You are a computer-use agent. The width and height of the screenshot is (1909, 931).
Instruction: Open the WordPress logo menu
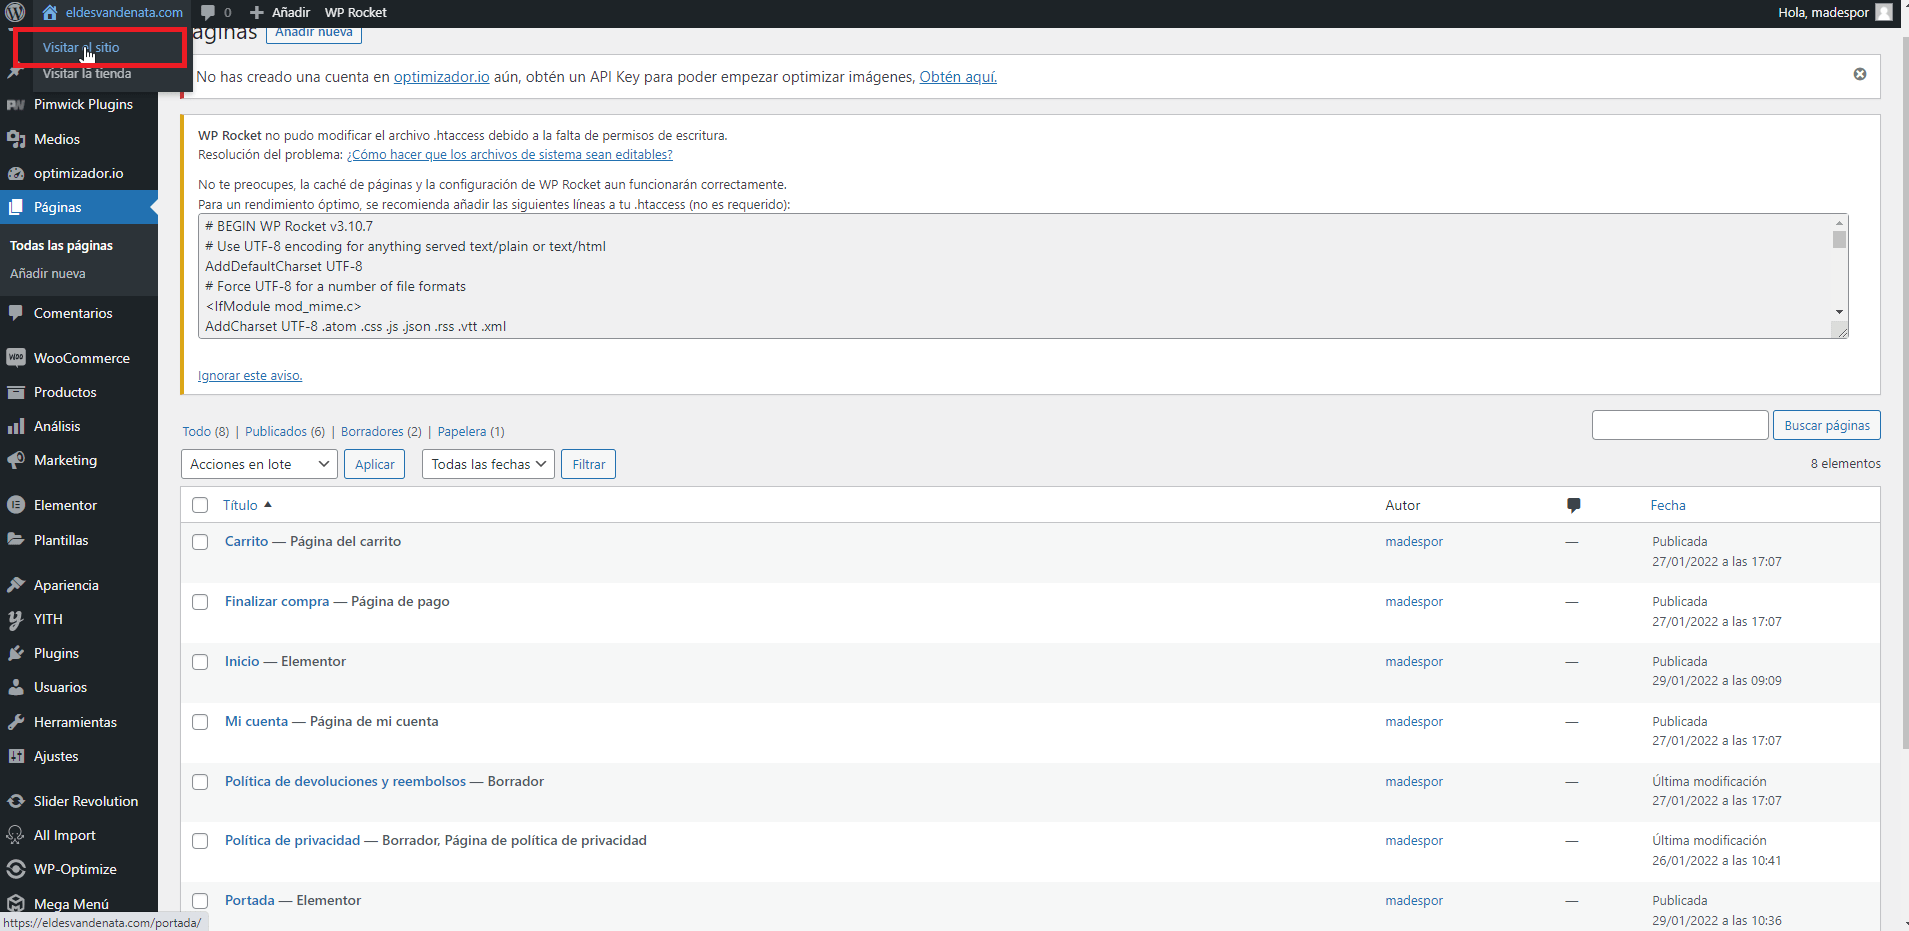(x=15, y=12)
